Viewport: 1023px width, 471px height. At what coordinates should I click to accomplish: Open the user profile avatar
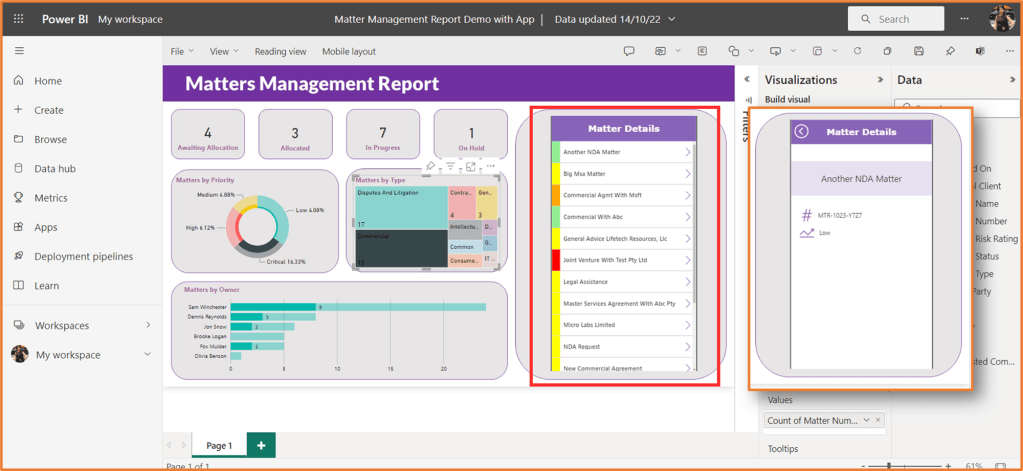[1001, 18]
